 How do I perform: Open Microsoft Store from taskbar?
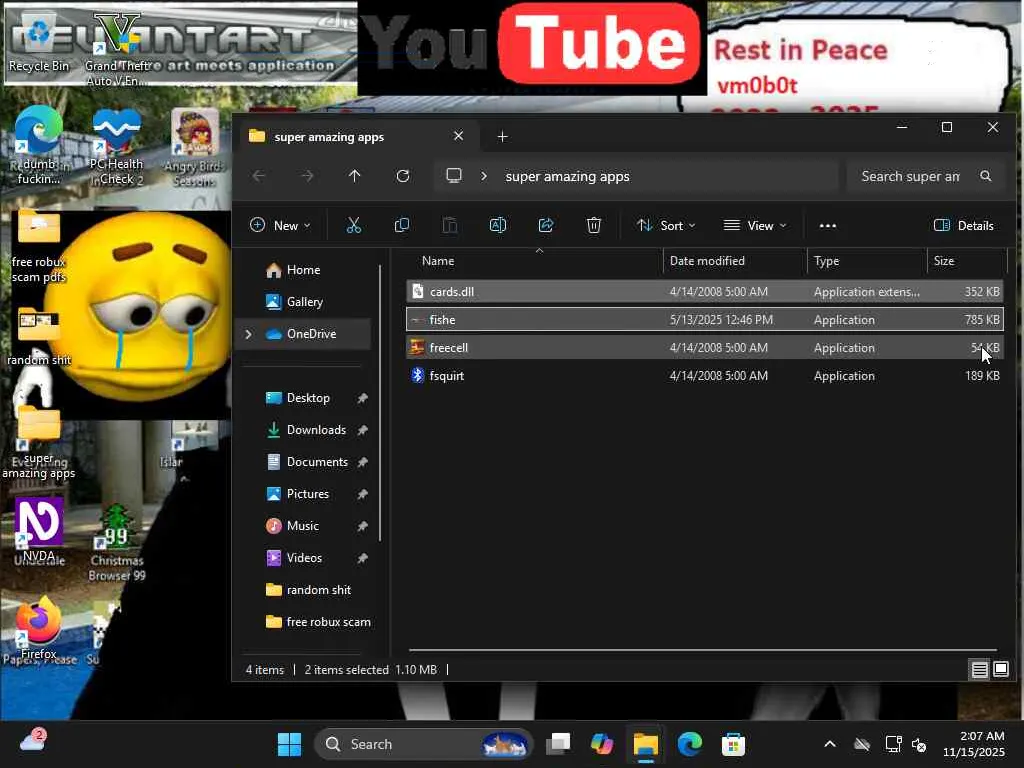tap(733, 744)
